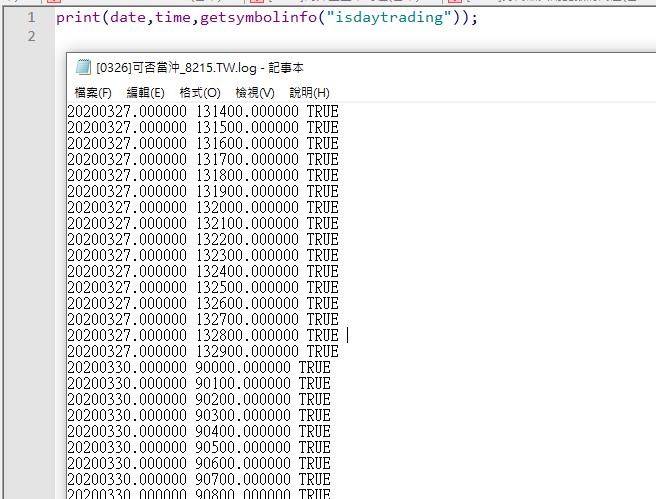Click the Notepad window title text

pyautogui.click(x=200, y=68)
